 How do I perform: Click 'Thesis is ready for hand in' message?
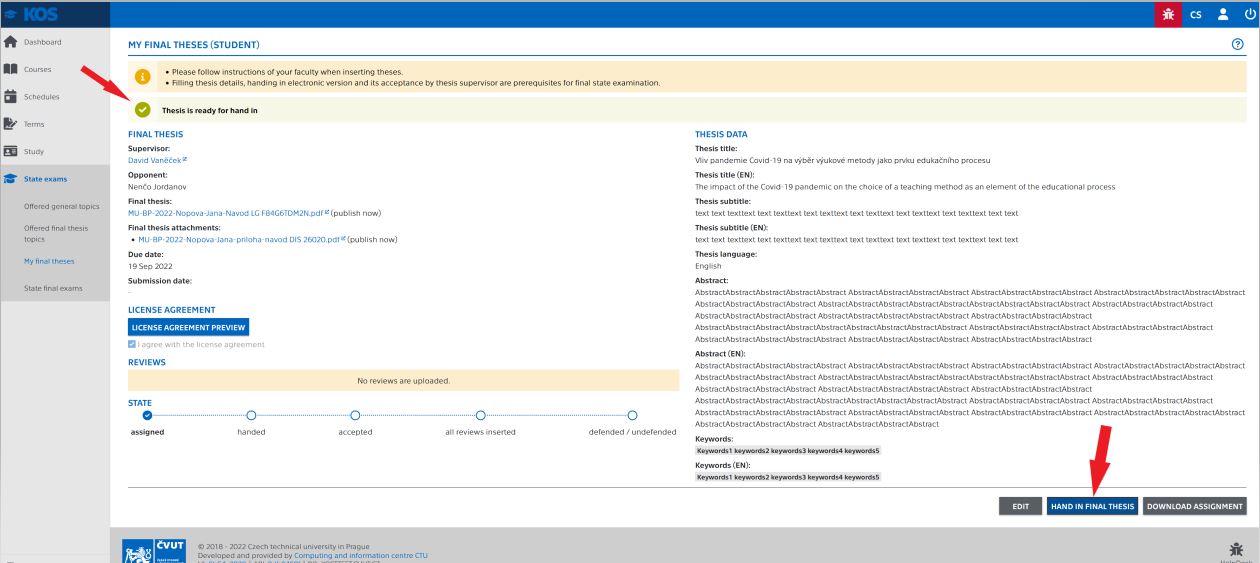[x=209, y=110]
